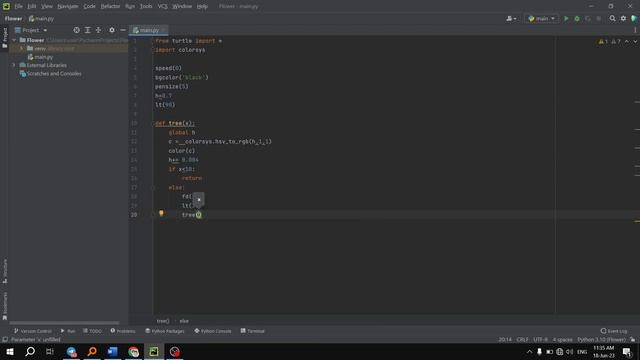The width and height of the screenshot is (640, 360).
Task: Click the else breadcrumb at the editor bottom
Action: coord(184,321)
